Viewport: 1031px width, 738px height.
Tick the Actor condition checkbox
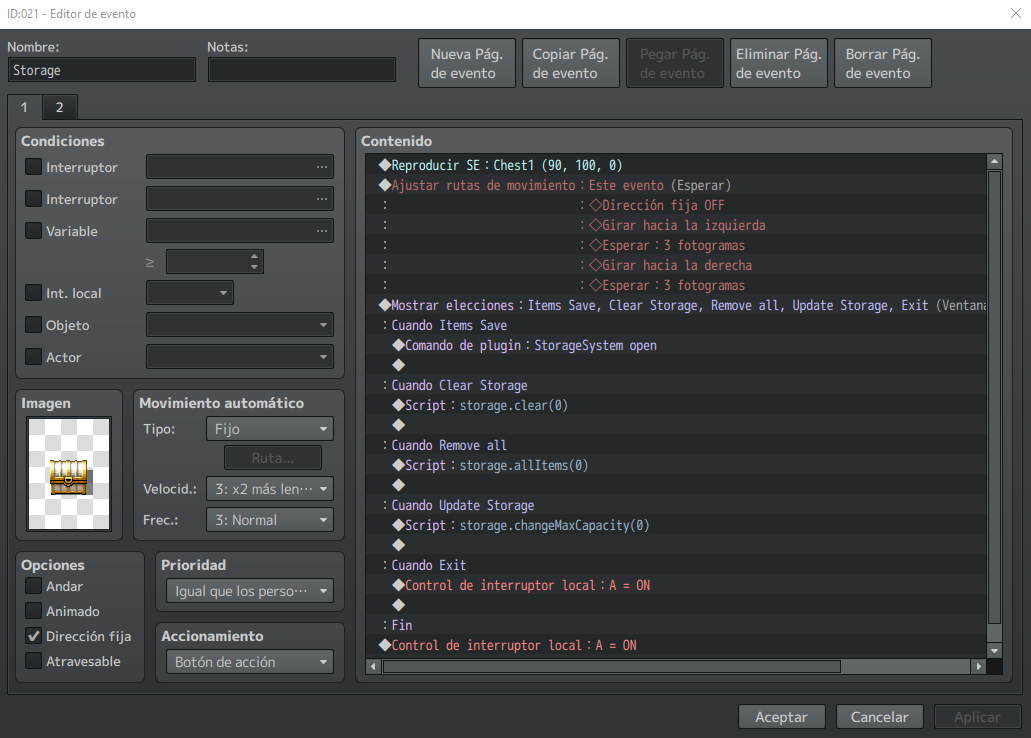[33, 357]
